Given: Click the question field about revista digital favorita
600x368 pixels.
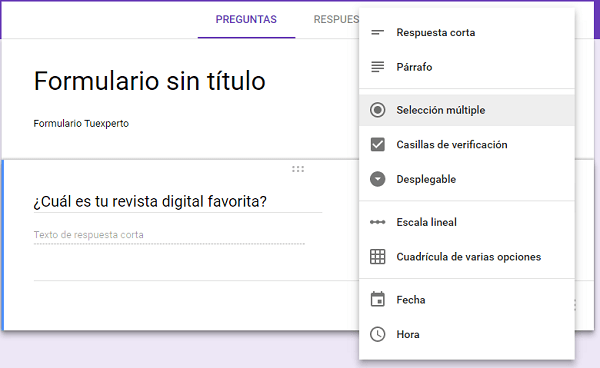Looking at the screenshot, I should click(x=178, y=202).
